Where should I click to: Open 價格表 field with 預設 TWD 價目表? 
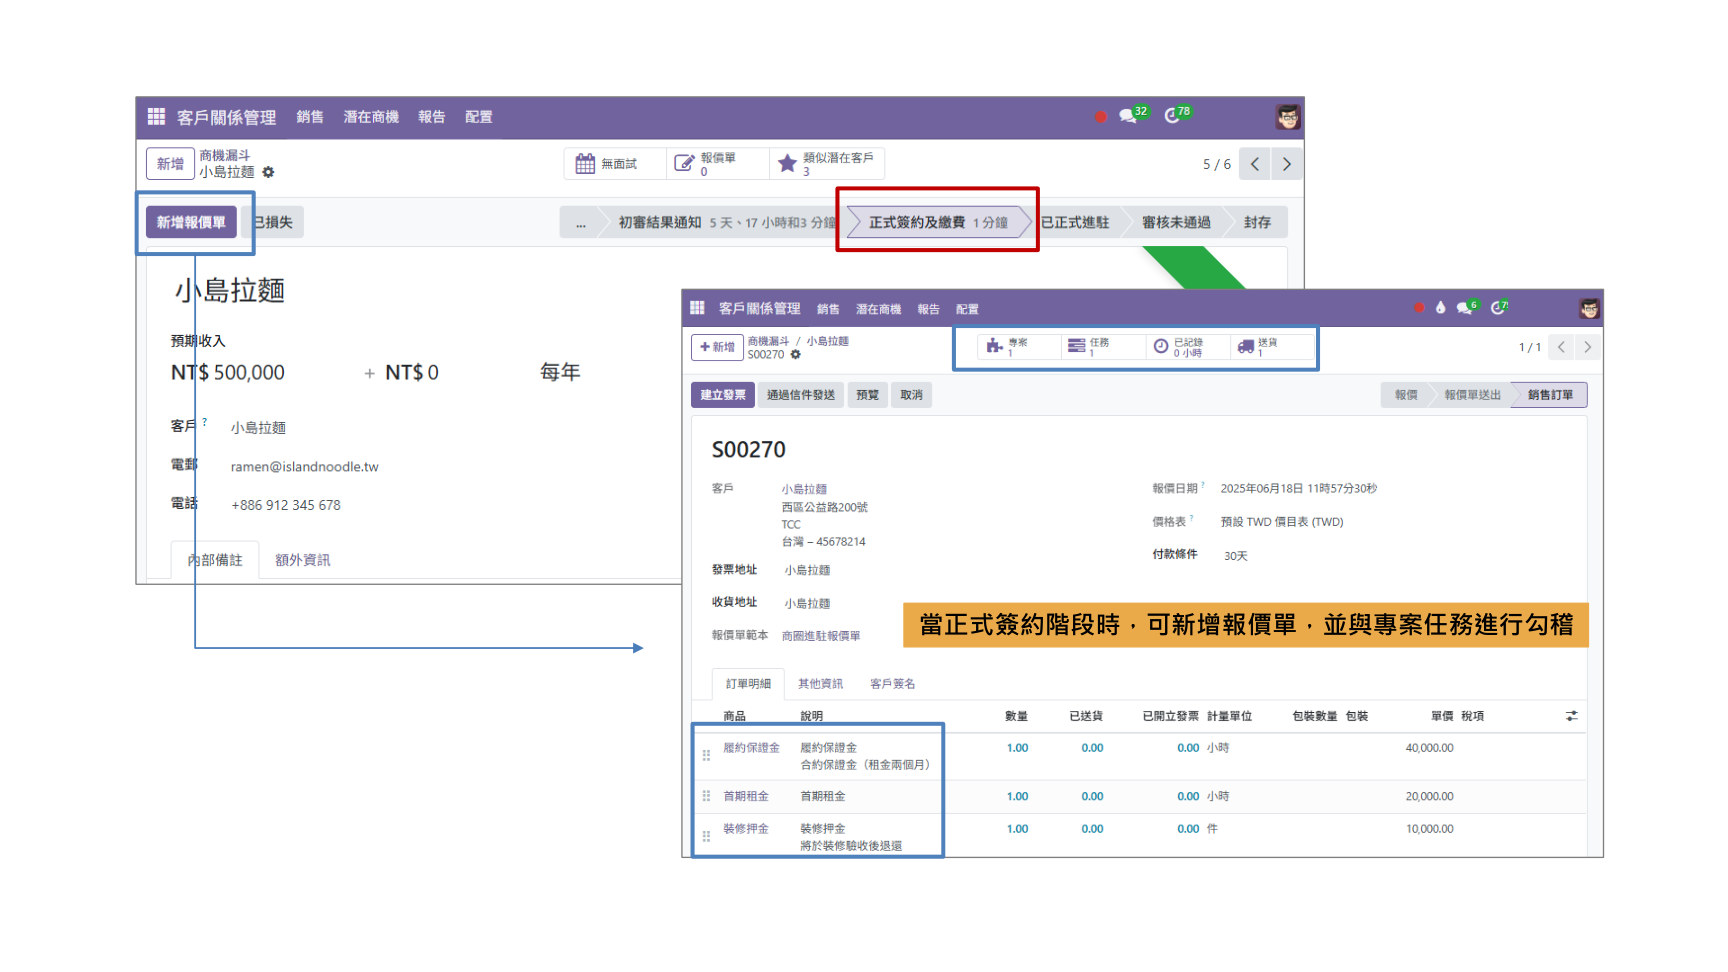pyautogui.click(x=1282, y=522)
